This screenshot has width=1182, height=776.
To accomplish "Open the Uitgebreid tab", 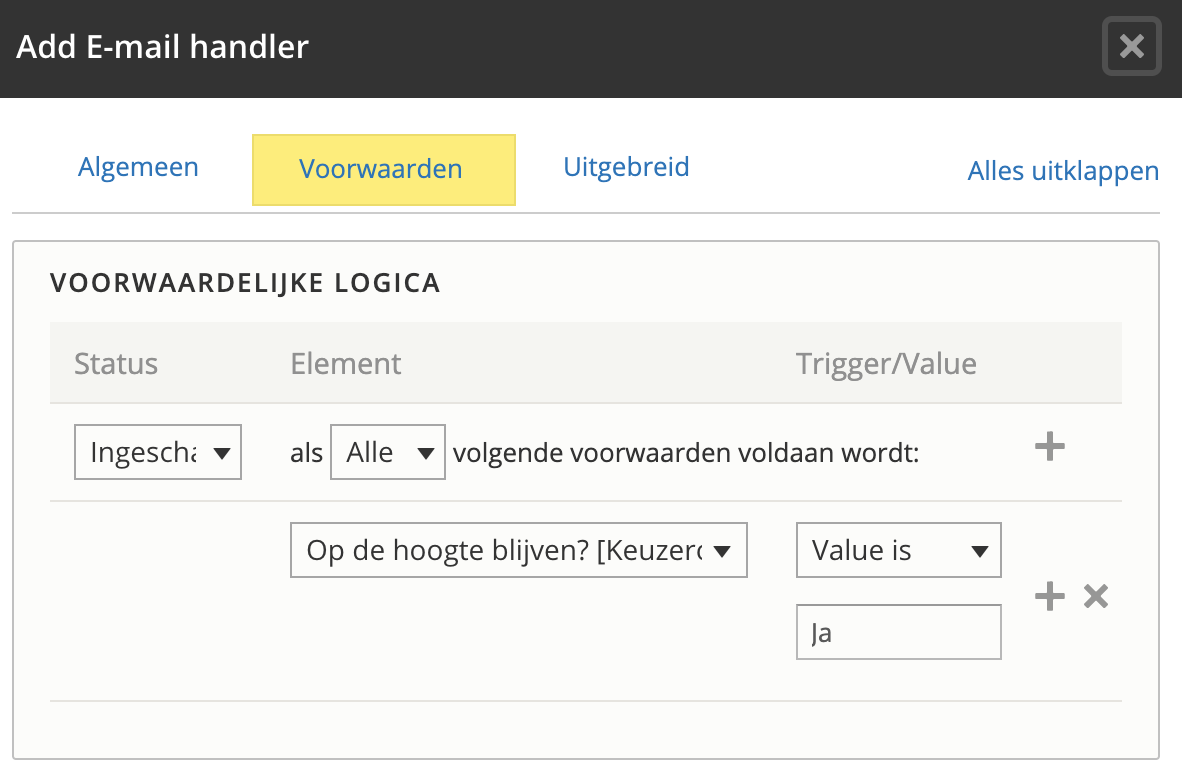I will 626,166.
